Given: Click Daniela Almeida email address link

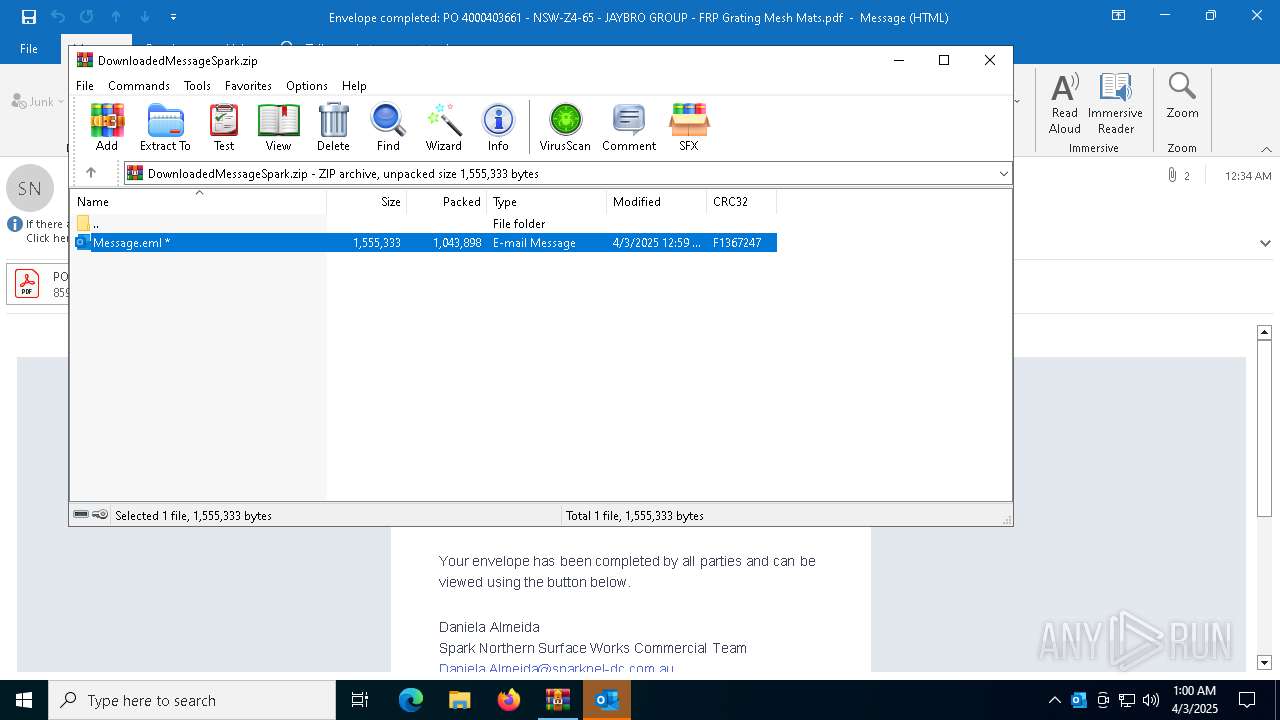Looking at the screenshot, I should [x=556, y=668].
